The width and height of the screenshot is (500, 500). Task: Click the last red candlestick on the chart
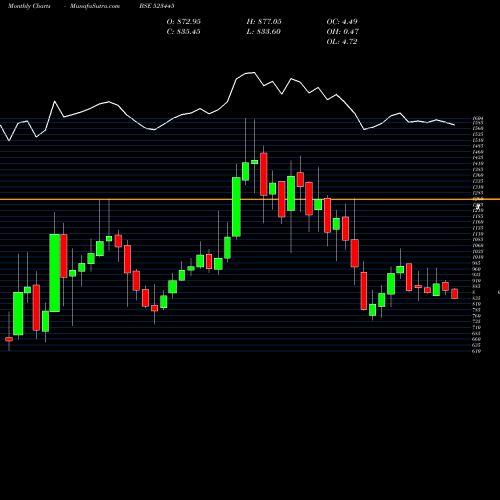pos(455,294)
